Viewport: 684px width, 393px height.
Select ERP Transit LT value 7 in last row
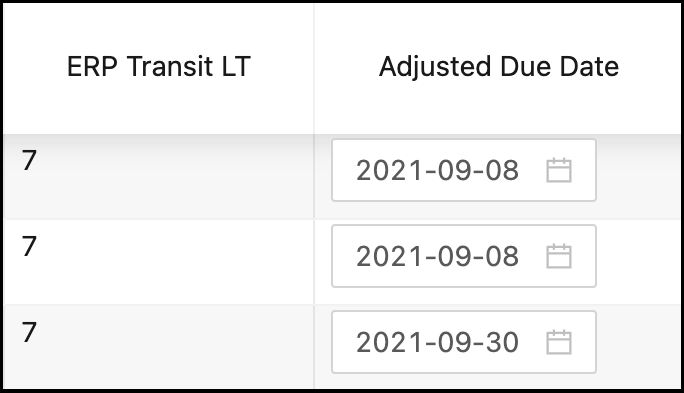click(x=29, y=332)
